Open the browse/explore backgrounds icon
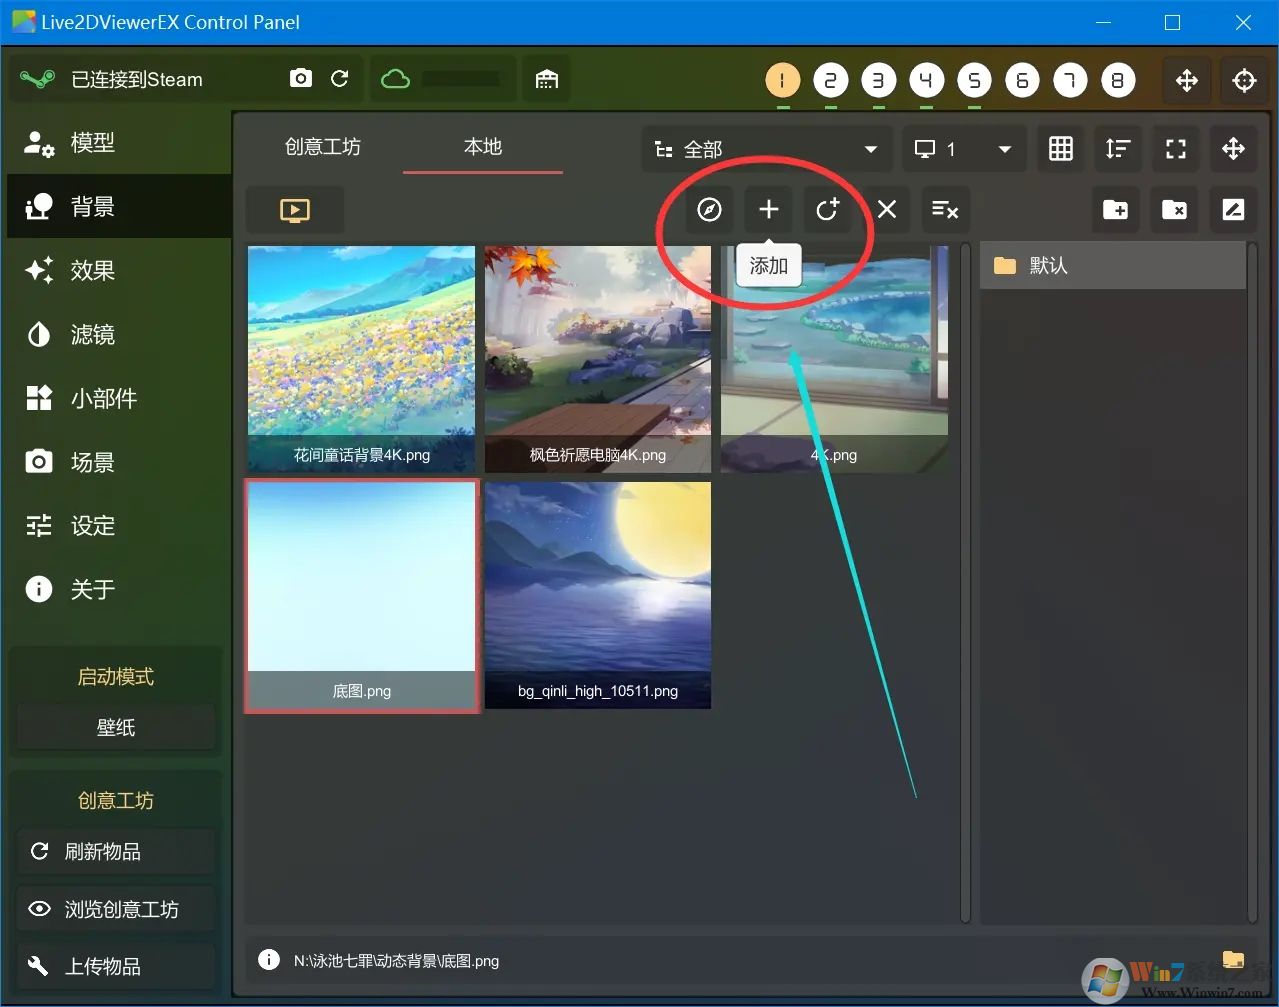 point(708,210)
